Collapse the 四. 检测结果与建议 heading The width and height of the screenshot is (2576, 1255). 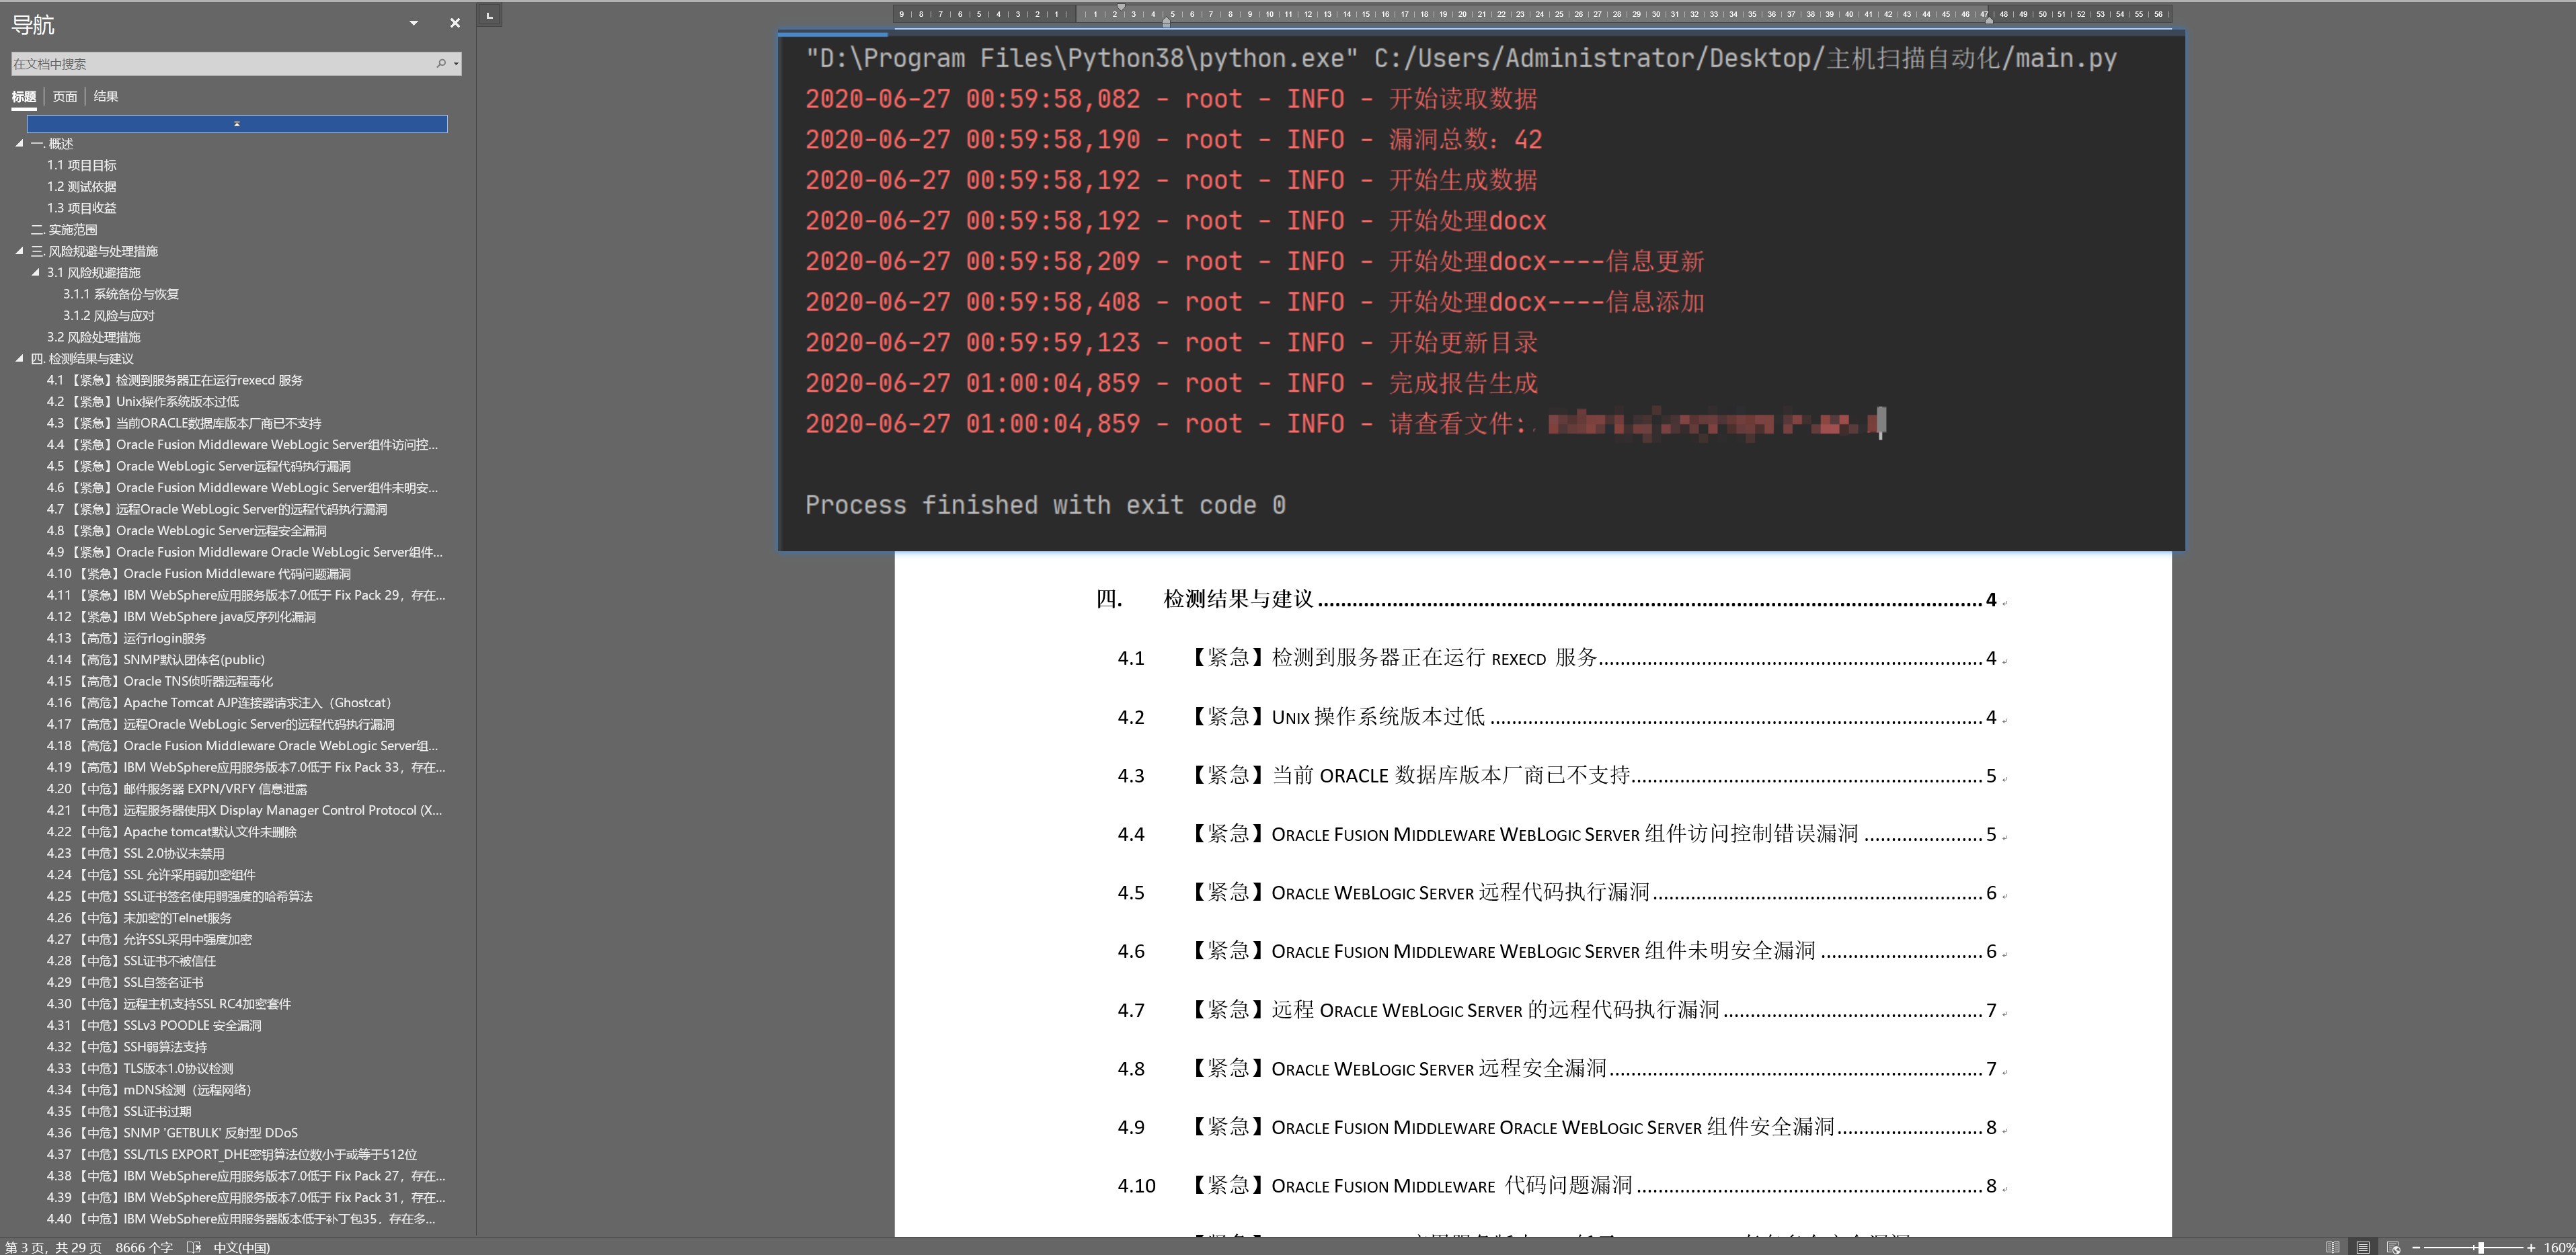tap(19, 359)
